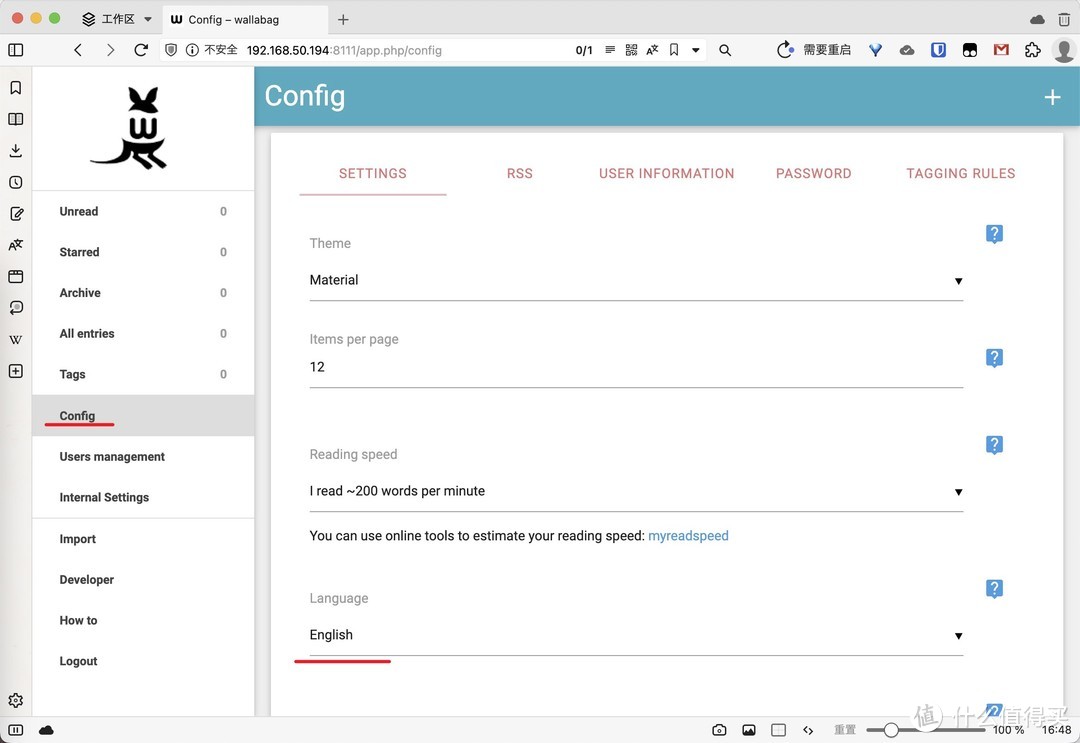Reload the page with the refresh icon

pyautogui.click(x=141, y=49)
